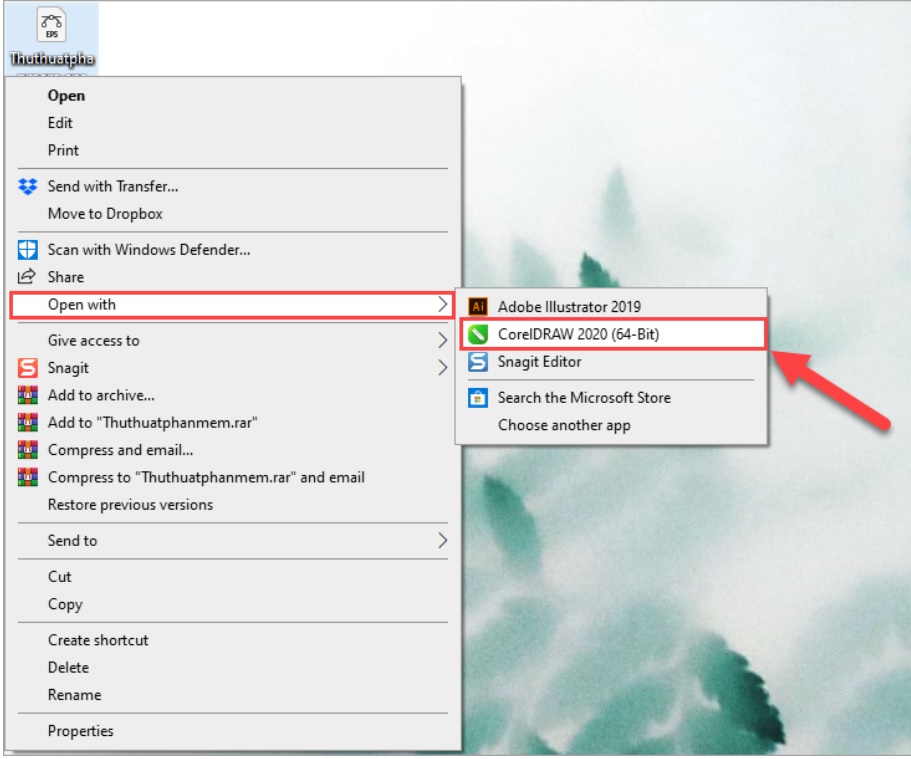Select Scan with Windows Defender...

233,250
